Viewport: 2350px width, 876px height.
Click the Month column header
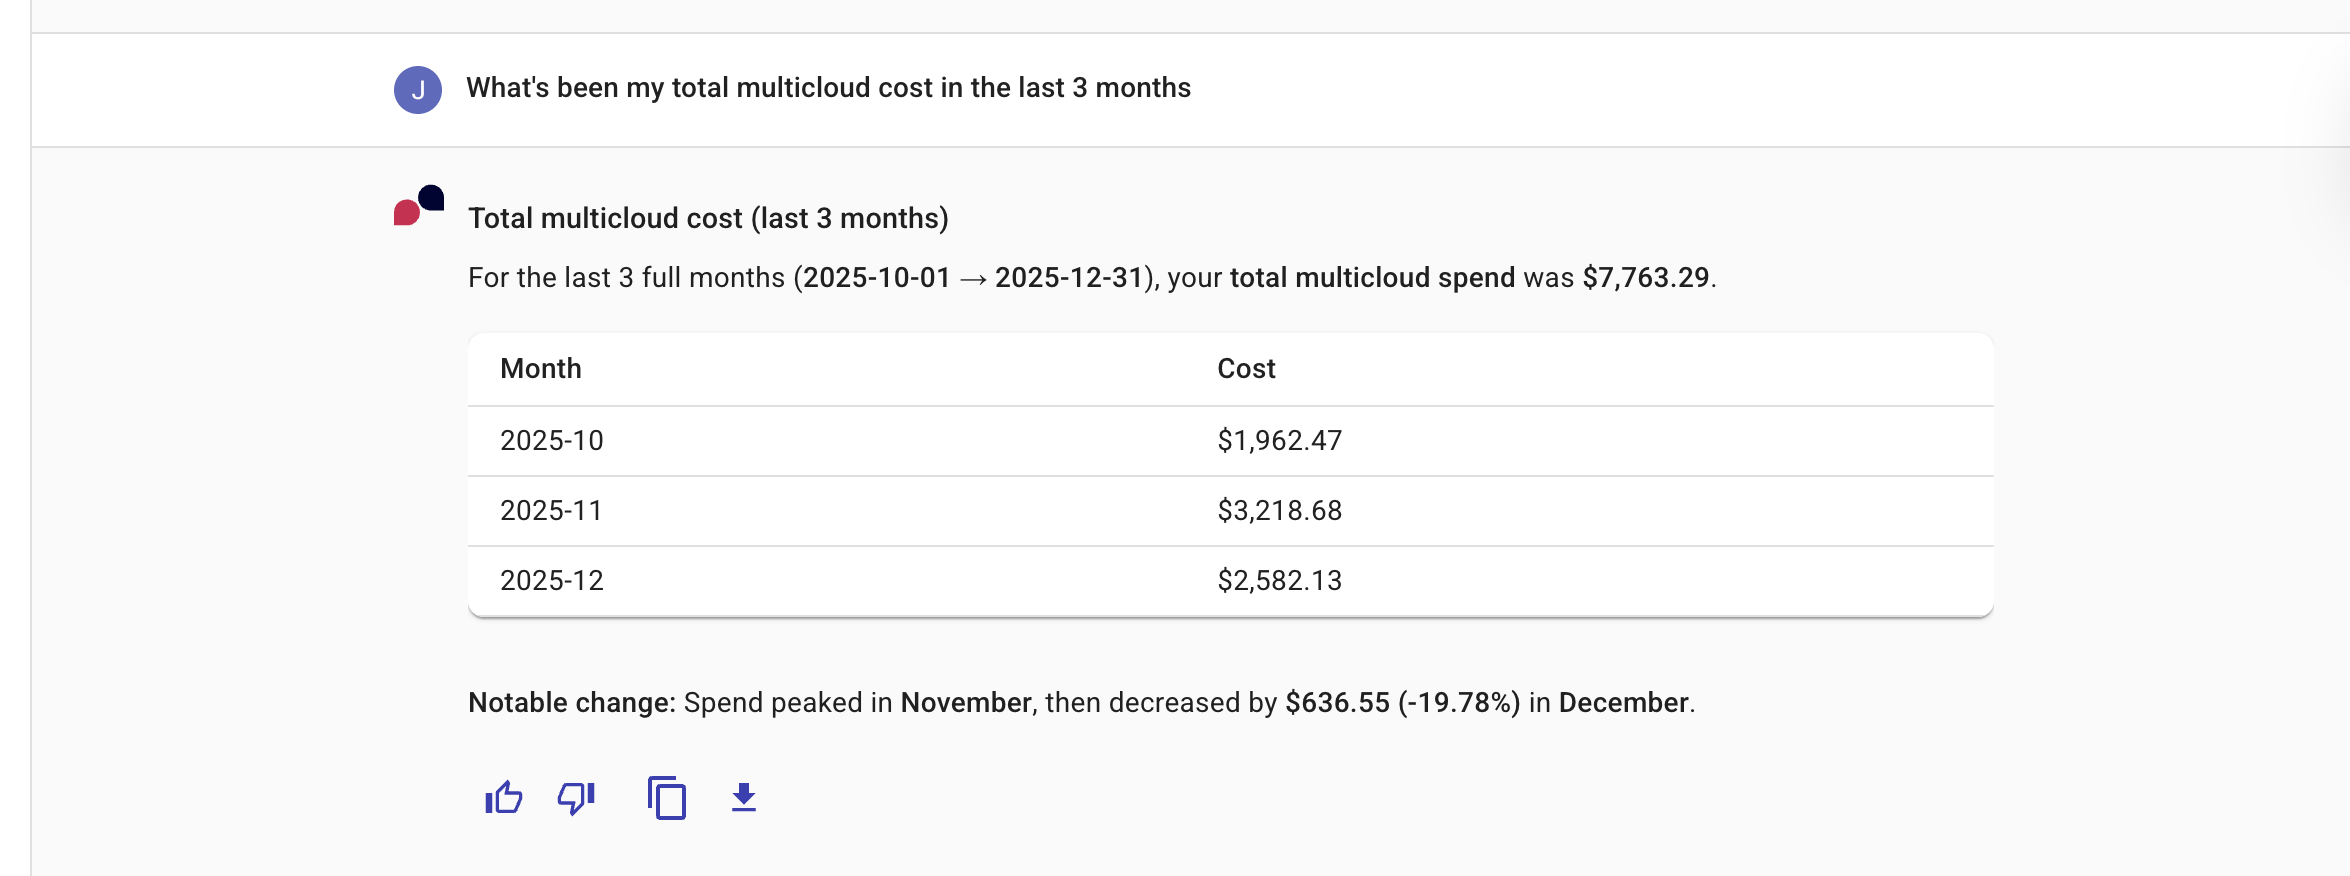click(541, 369)
